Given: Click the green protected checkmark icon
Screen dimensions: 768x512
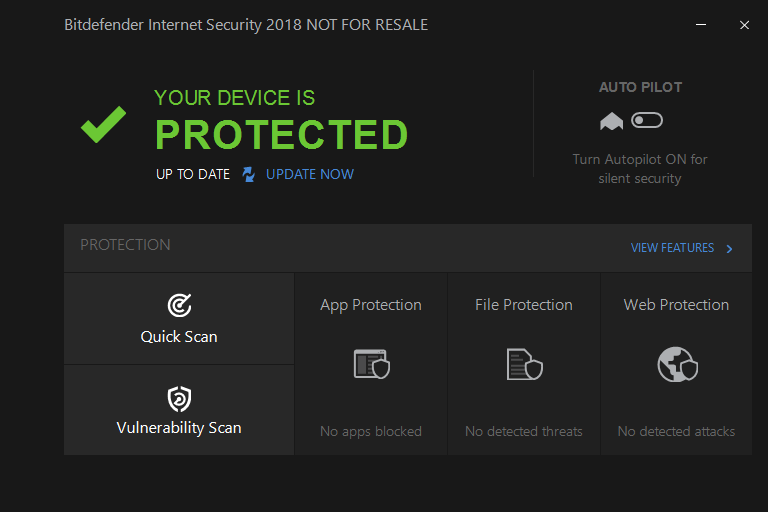Looking at the screenshot, I should point(103,124).
